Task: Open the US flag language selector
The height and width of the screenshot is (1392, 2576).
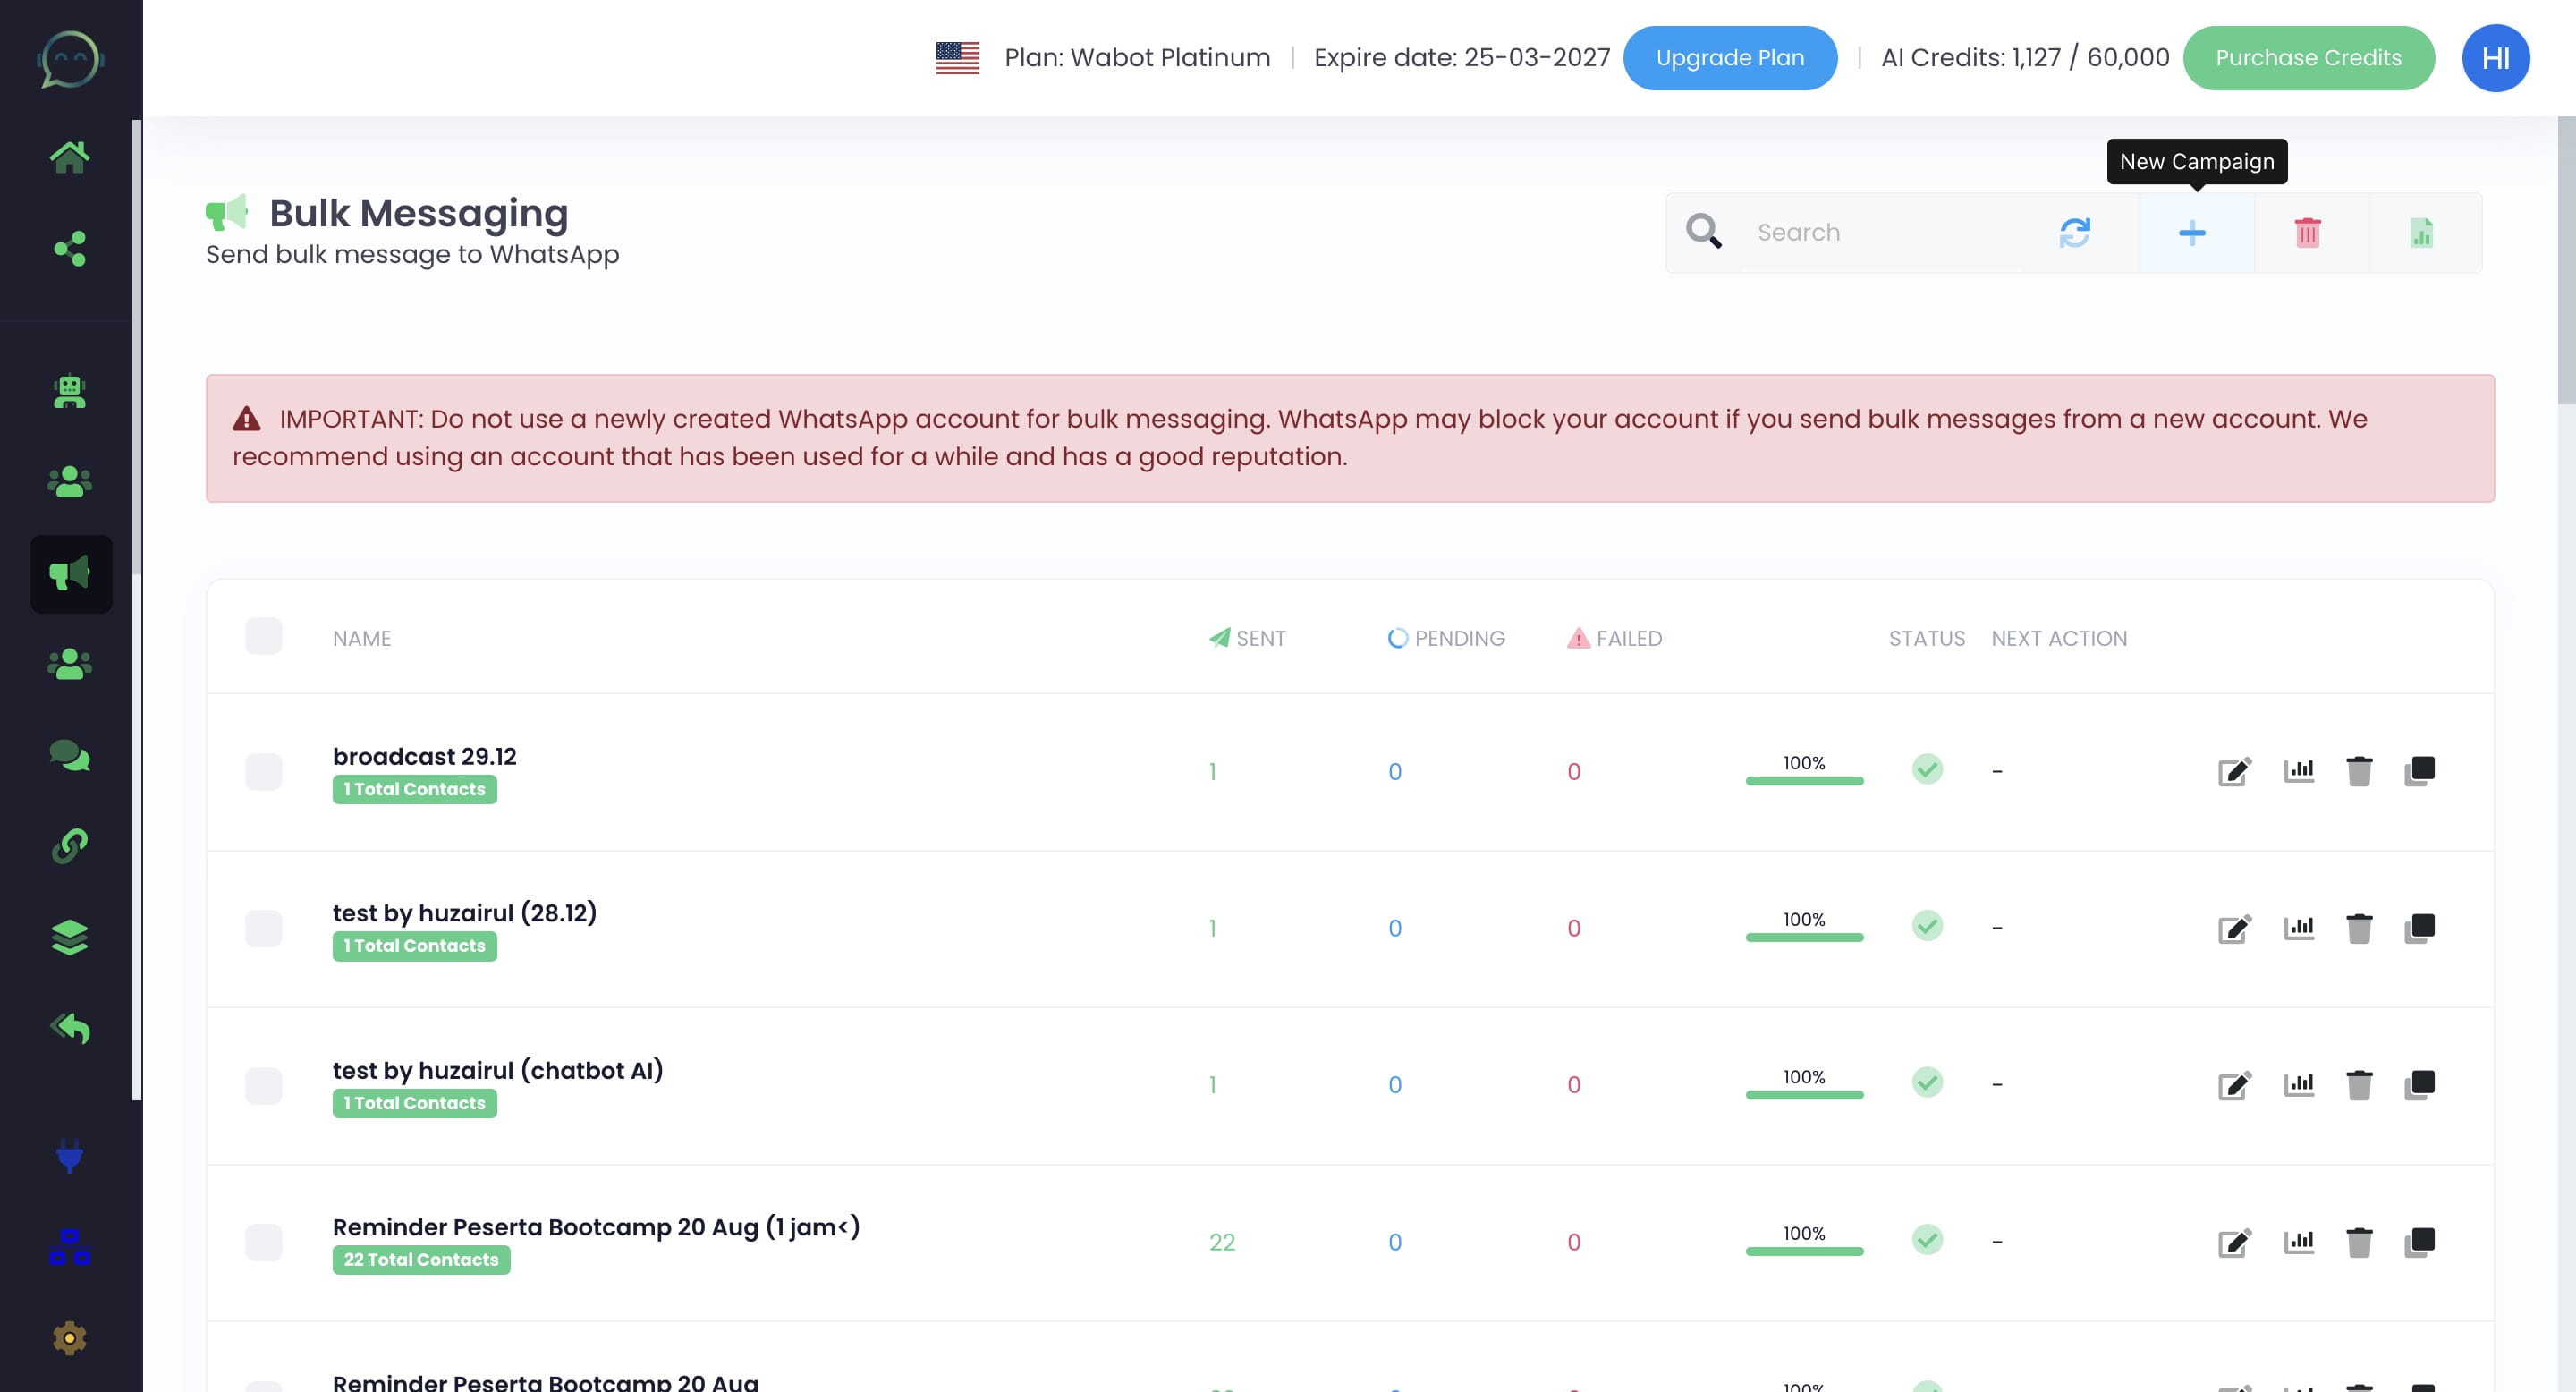Action: coord(957,58)
